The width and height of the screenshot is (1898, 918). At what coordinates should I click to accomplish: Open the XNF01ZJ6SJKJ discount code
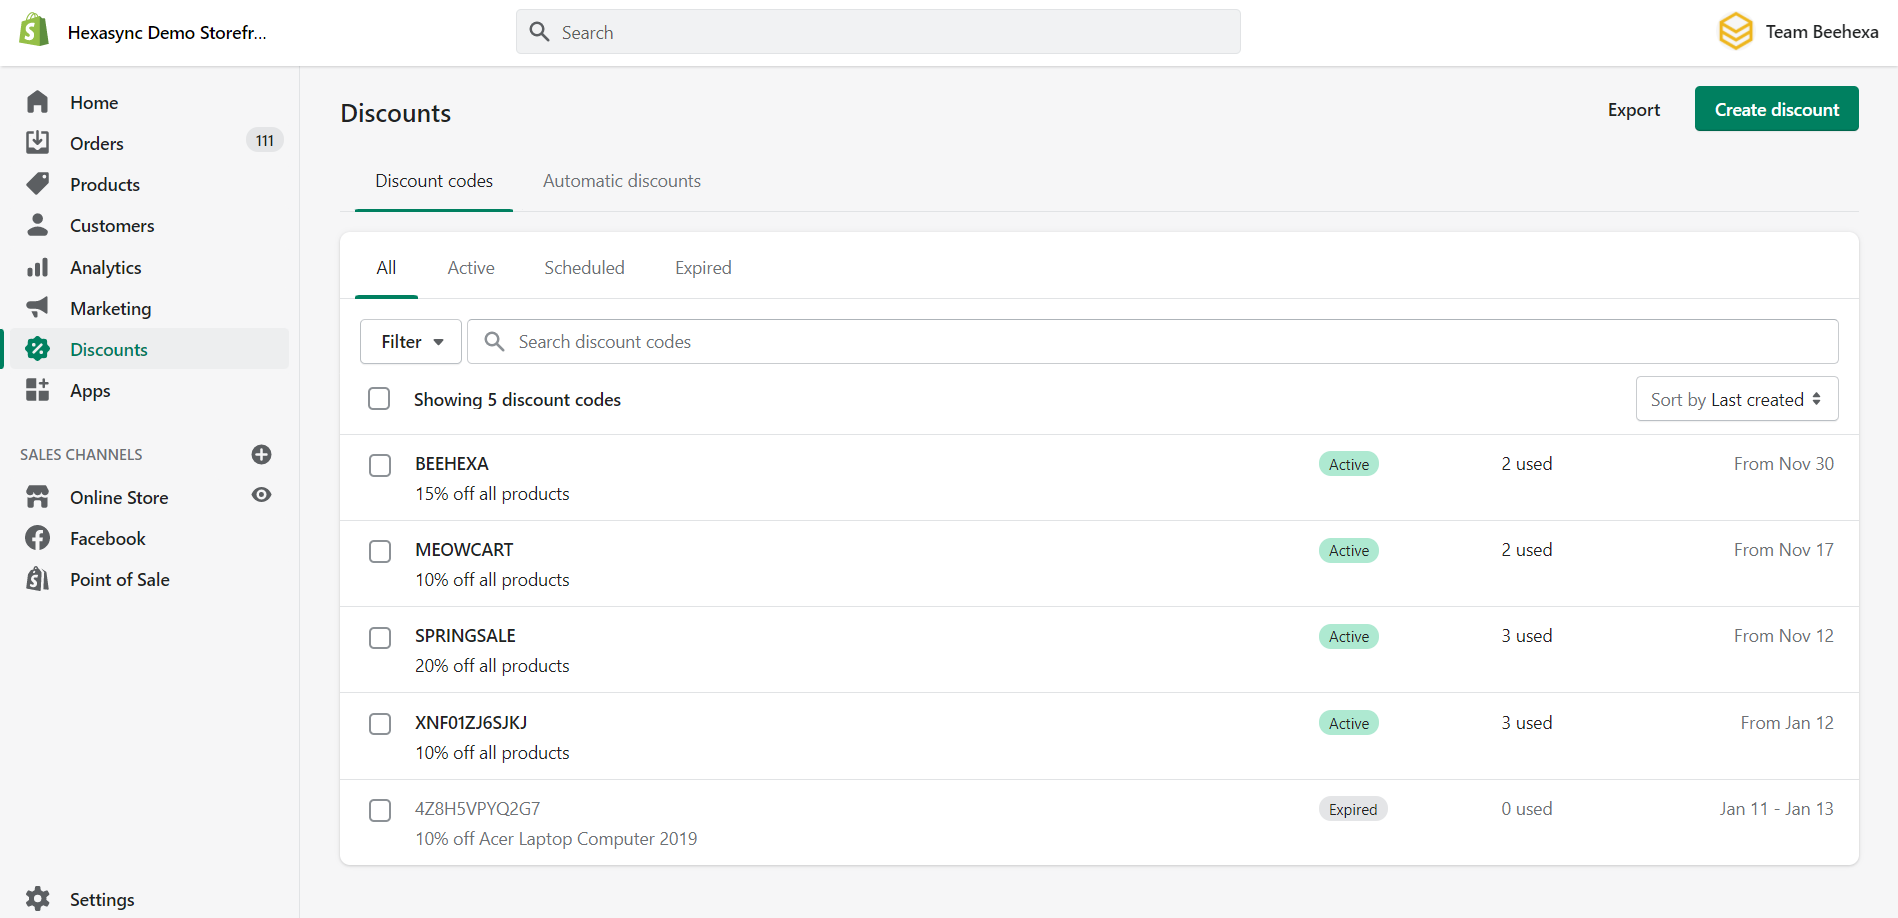point(471,723)
